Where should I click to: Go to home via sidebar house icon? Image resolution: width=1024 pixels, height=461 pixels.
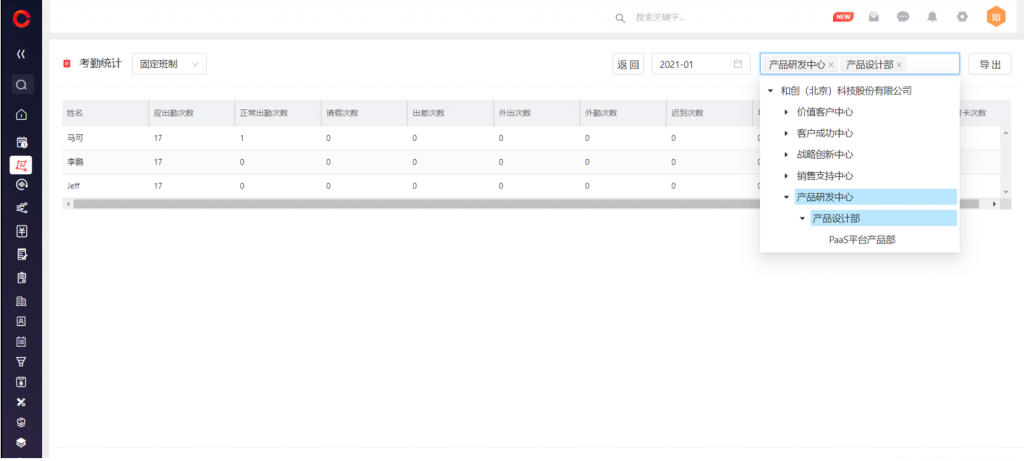point(21,114)
